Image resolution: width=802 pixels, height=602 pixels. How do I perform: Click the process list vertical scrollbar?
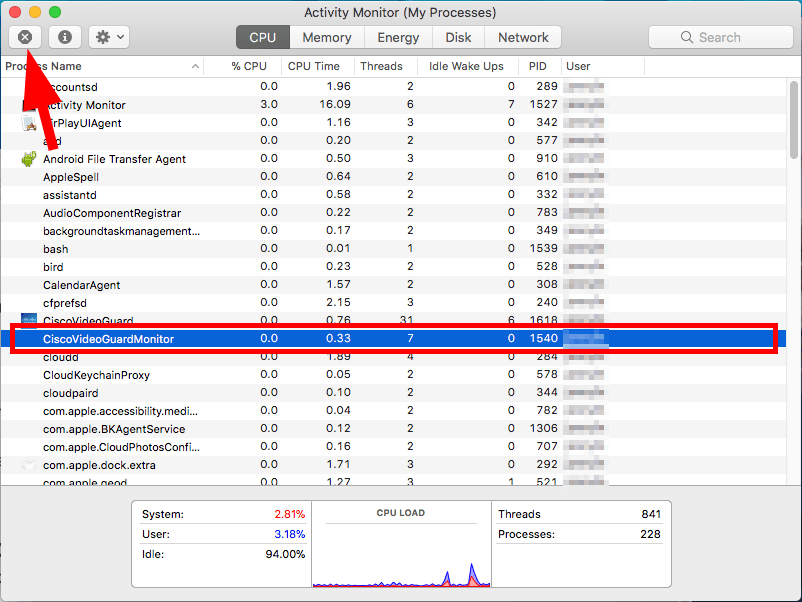tap(793, 120)
